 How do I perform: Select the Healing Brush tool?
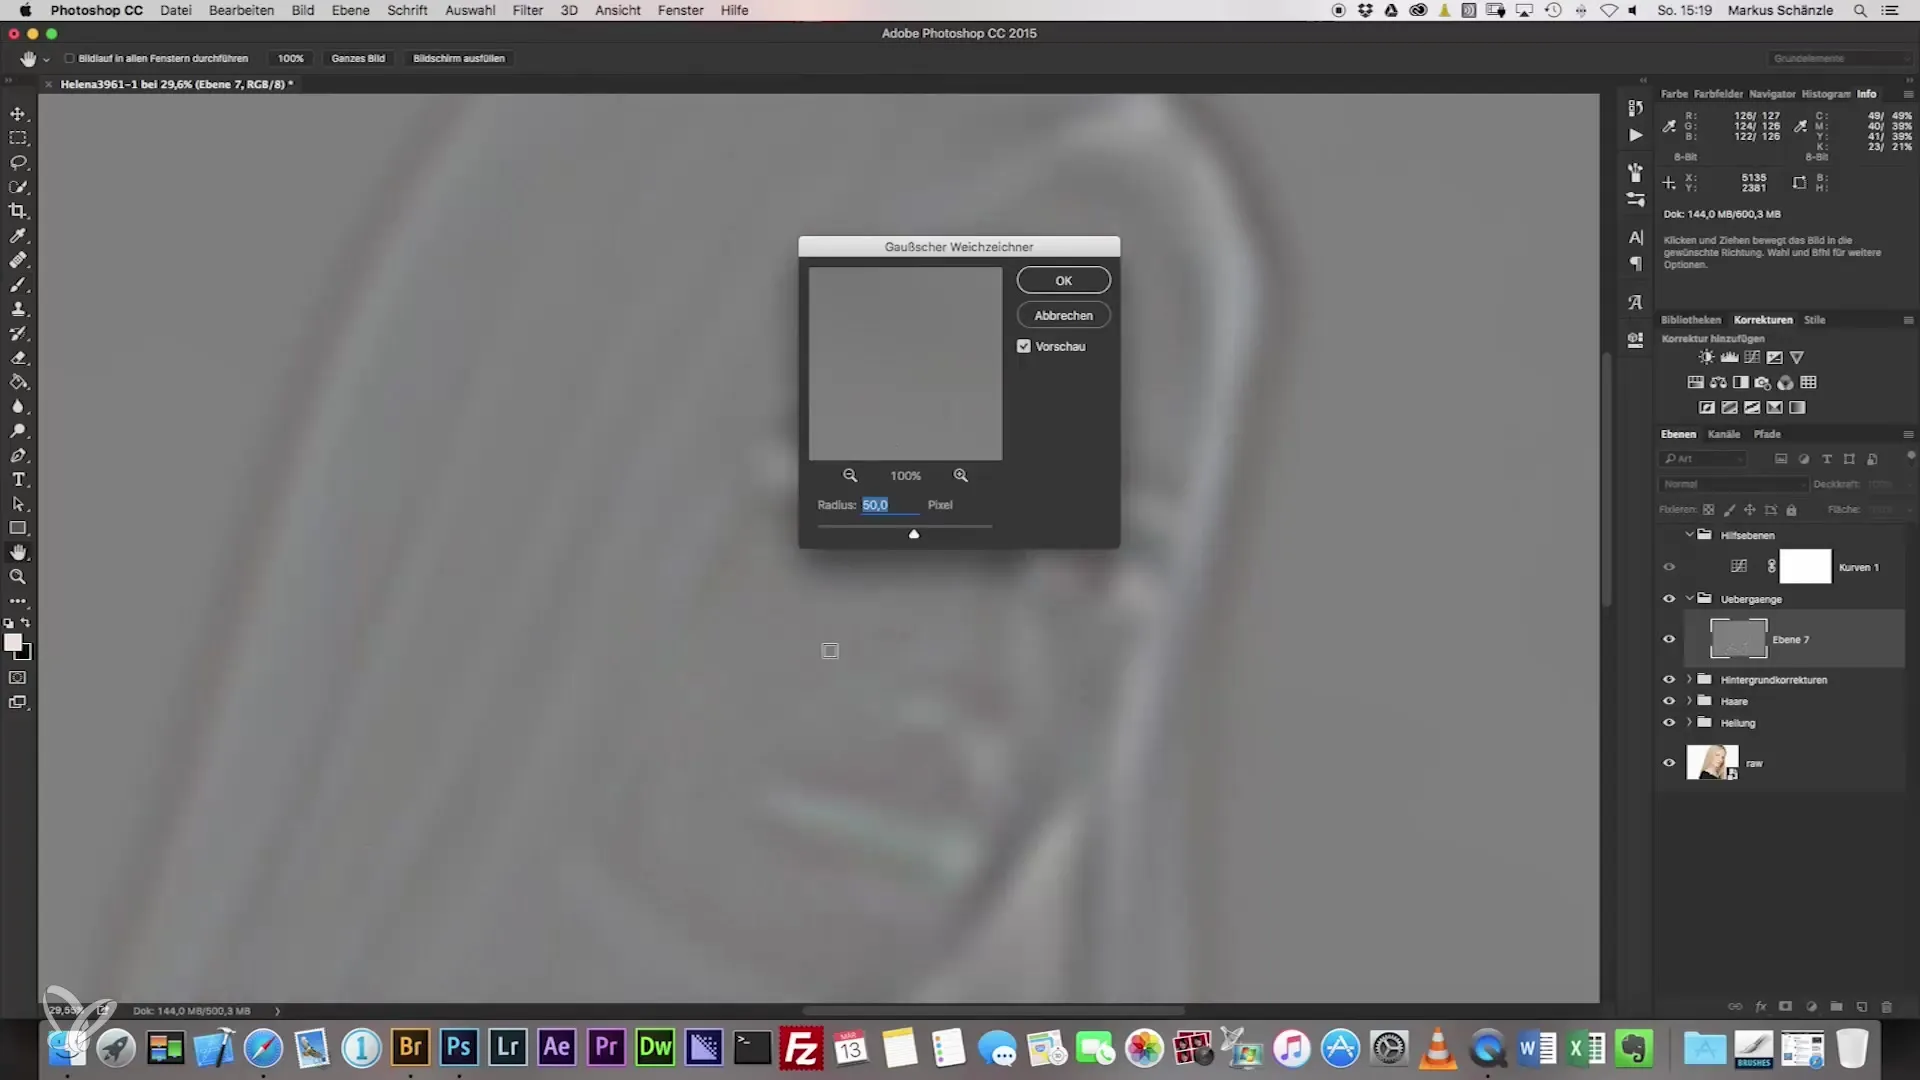(18, 260)
